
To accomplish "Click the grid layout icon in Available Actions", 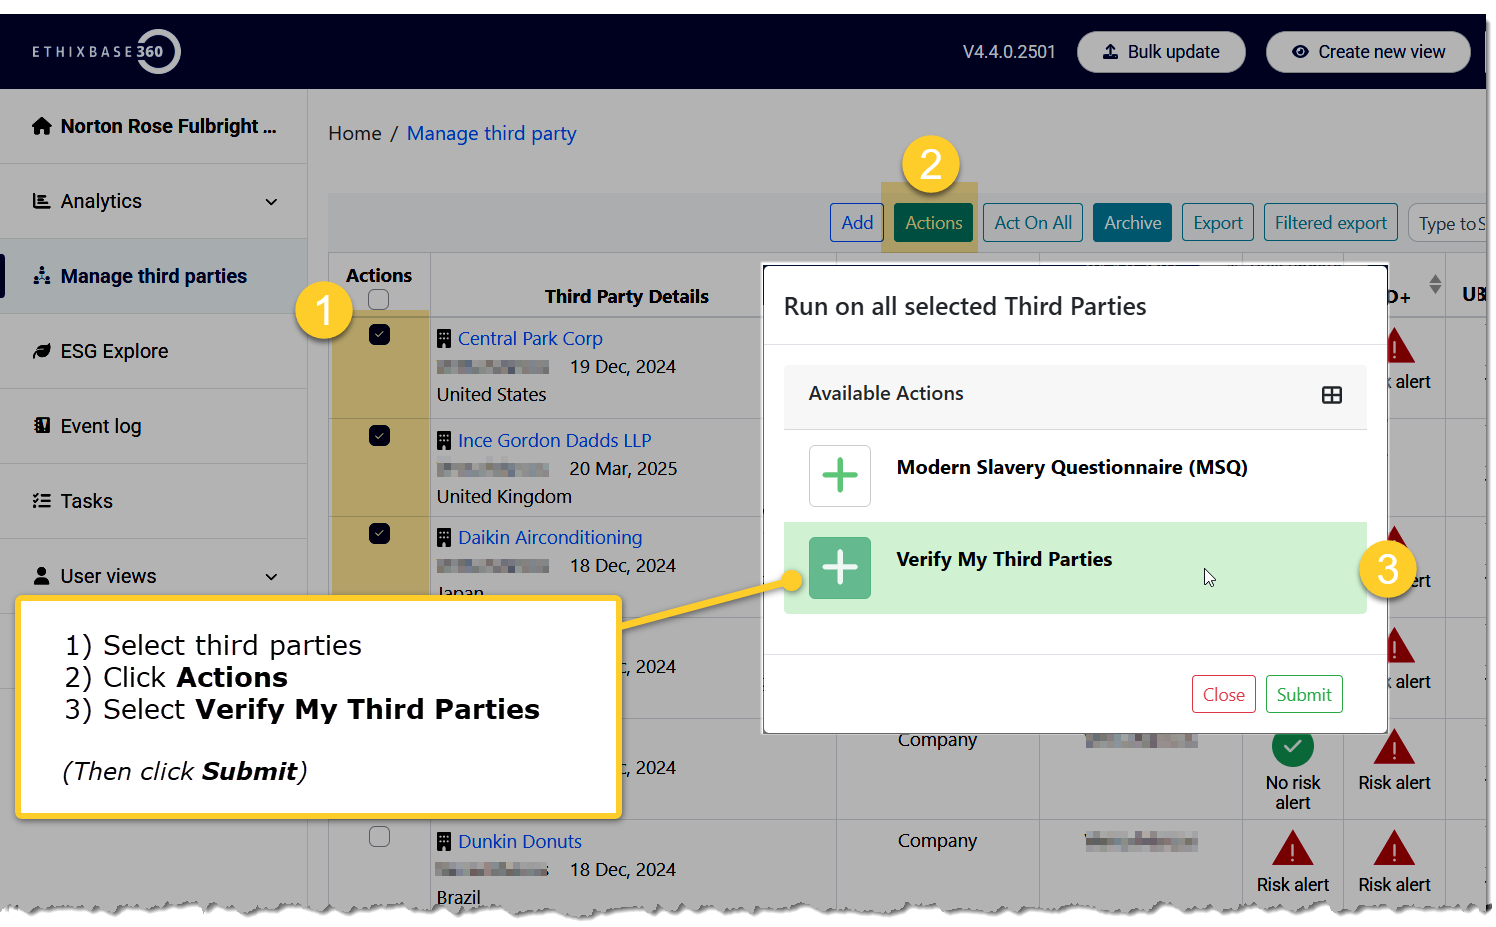I will [x=1331, y=395].
